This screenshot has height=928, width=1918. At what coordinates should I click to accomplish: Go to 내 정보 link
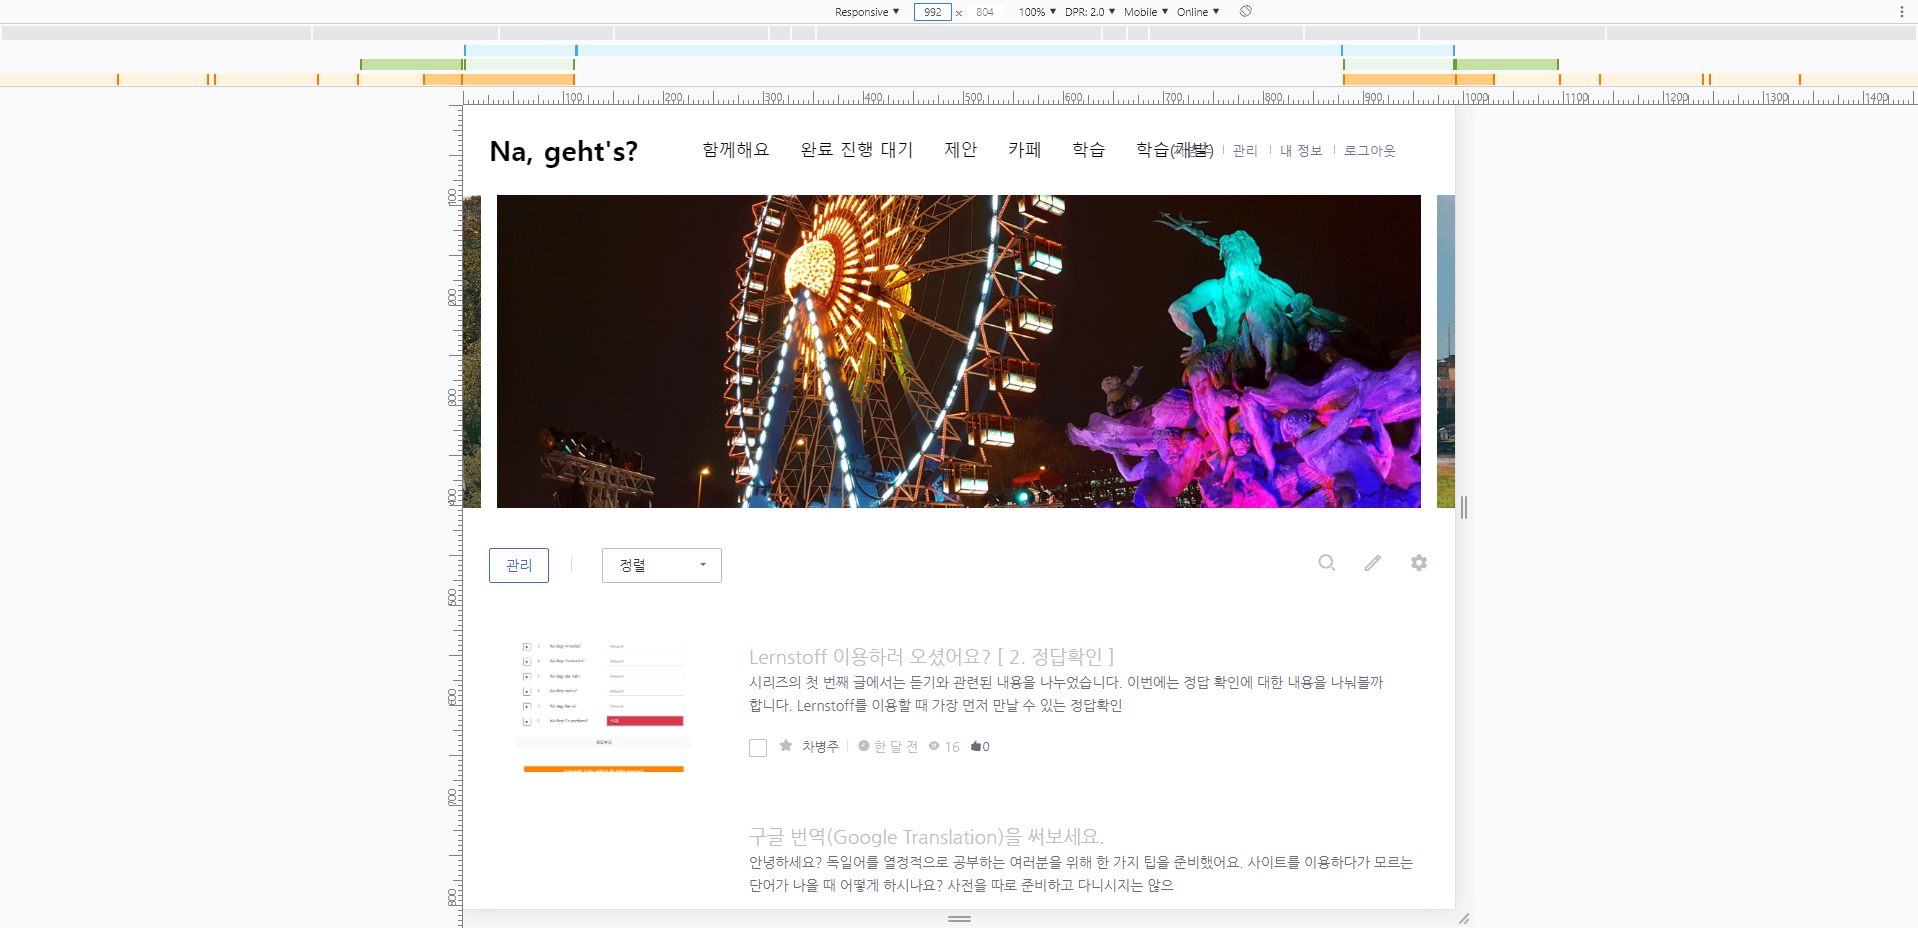(1301, 150)
